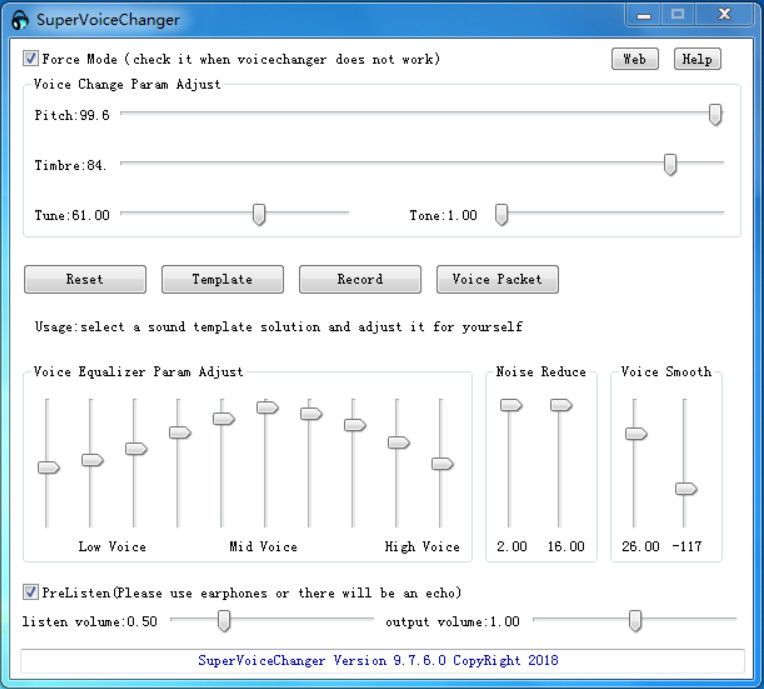Click the sixth equalizer band slider thumb

click(267, 407)
